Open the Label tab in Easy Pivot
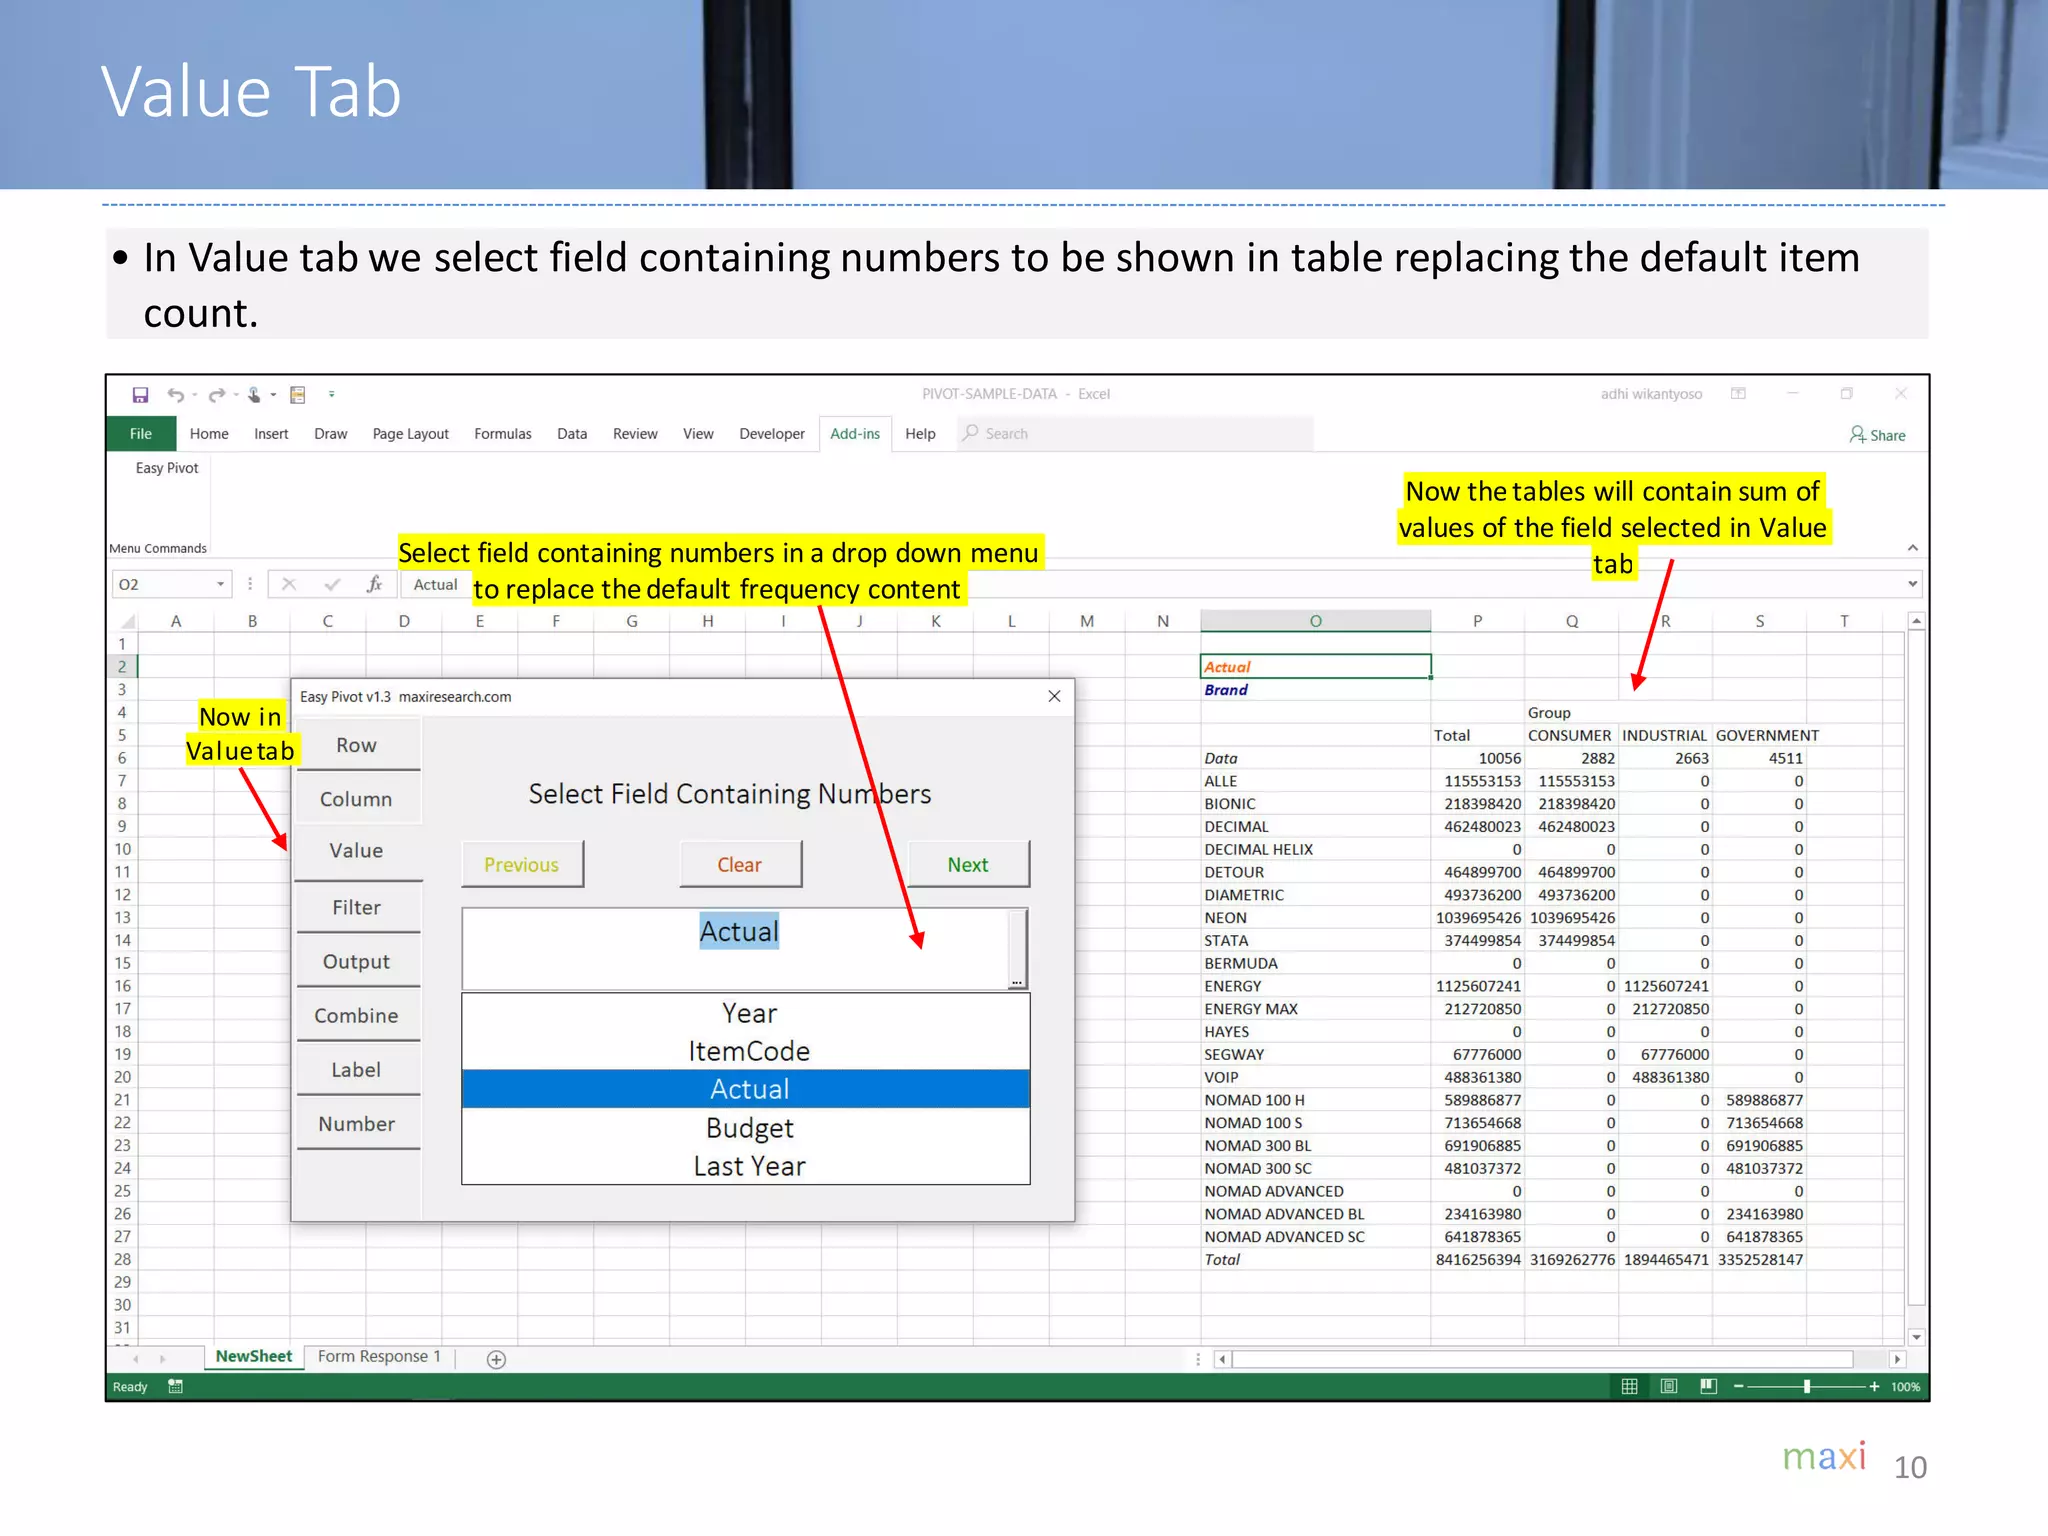This screenshot has width=2048, height=1536. coord(357,1070)
